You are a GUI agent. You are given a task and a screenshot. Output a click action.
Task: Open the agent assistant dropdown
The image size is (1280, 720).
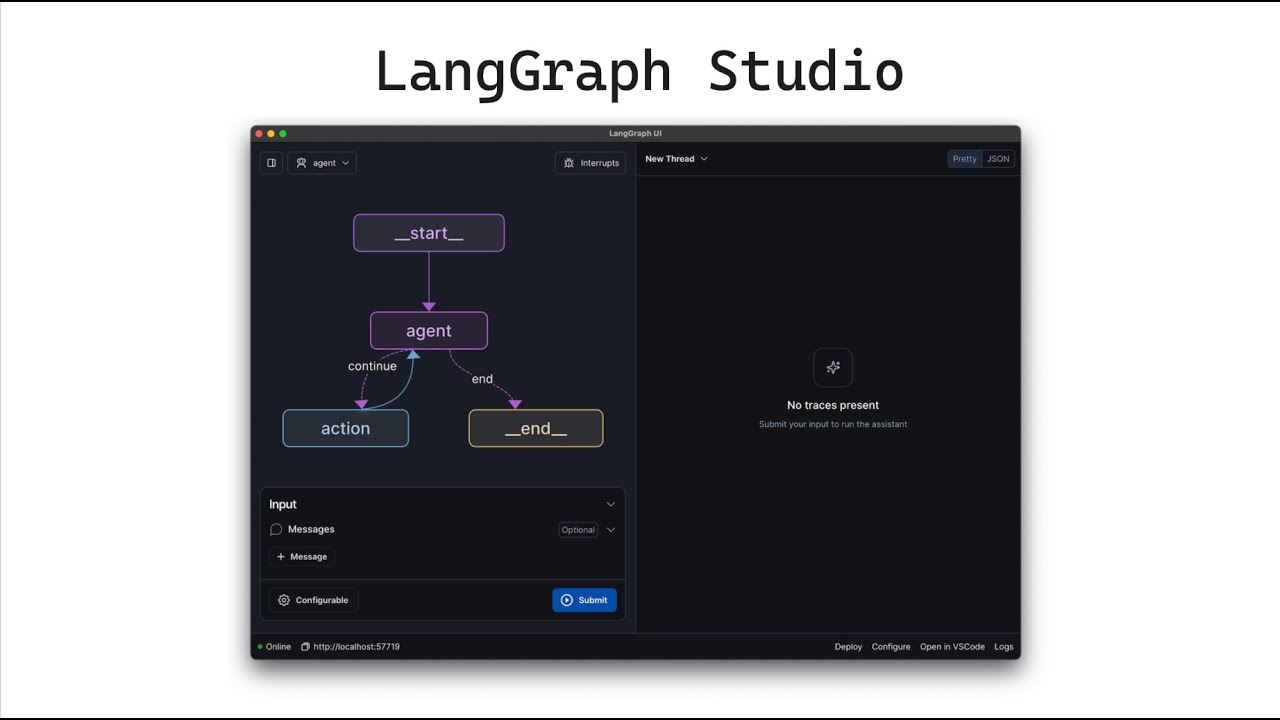click(x=323, y=163)
